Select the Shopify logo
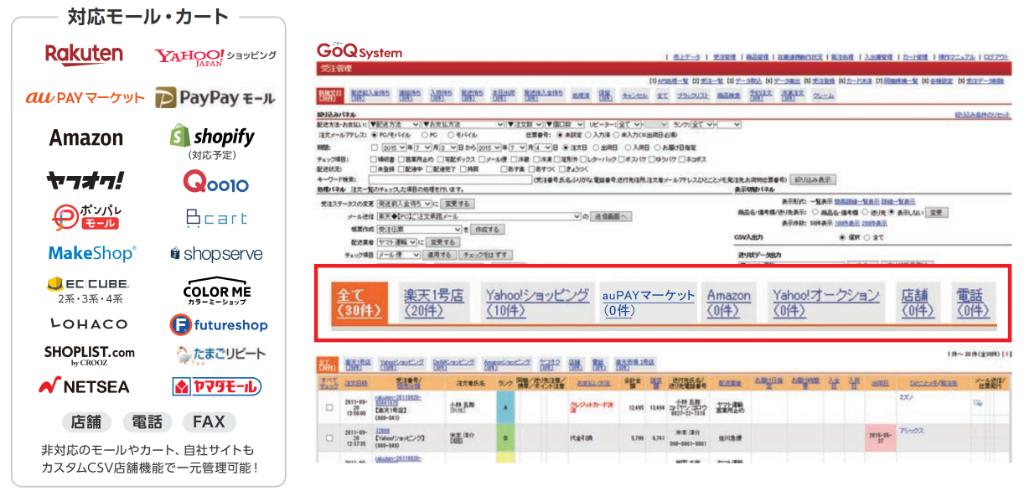The width and height of the screenshot is (1024, 496). pos(212,136)
